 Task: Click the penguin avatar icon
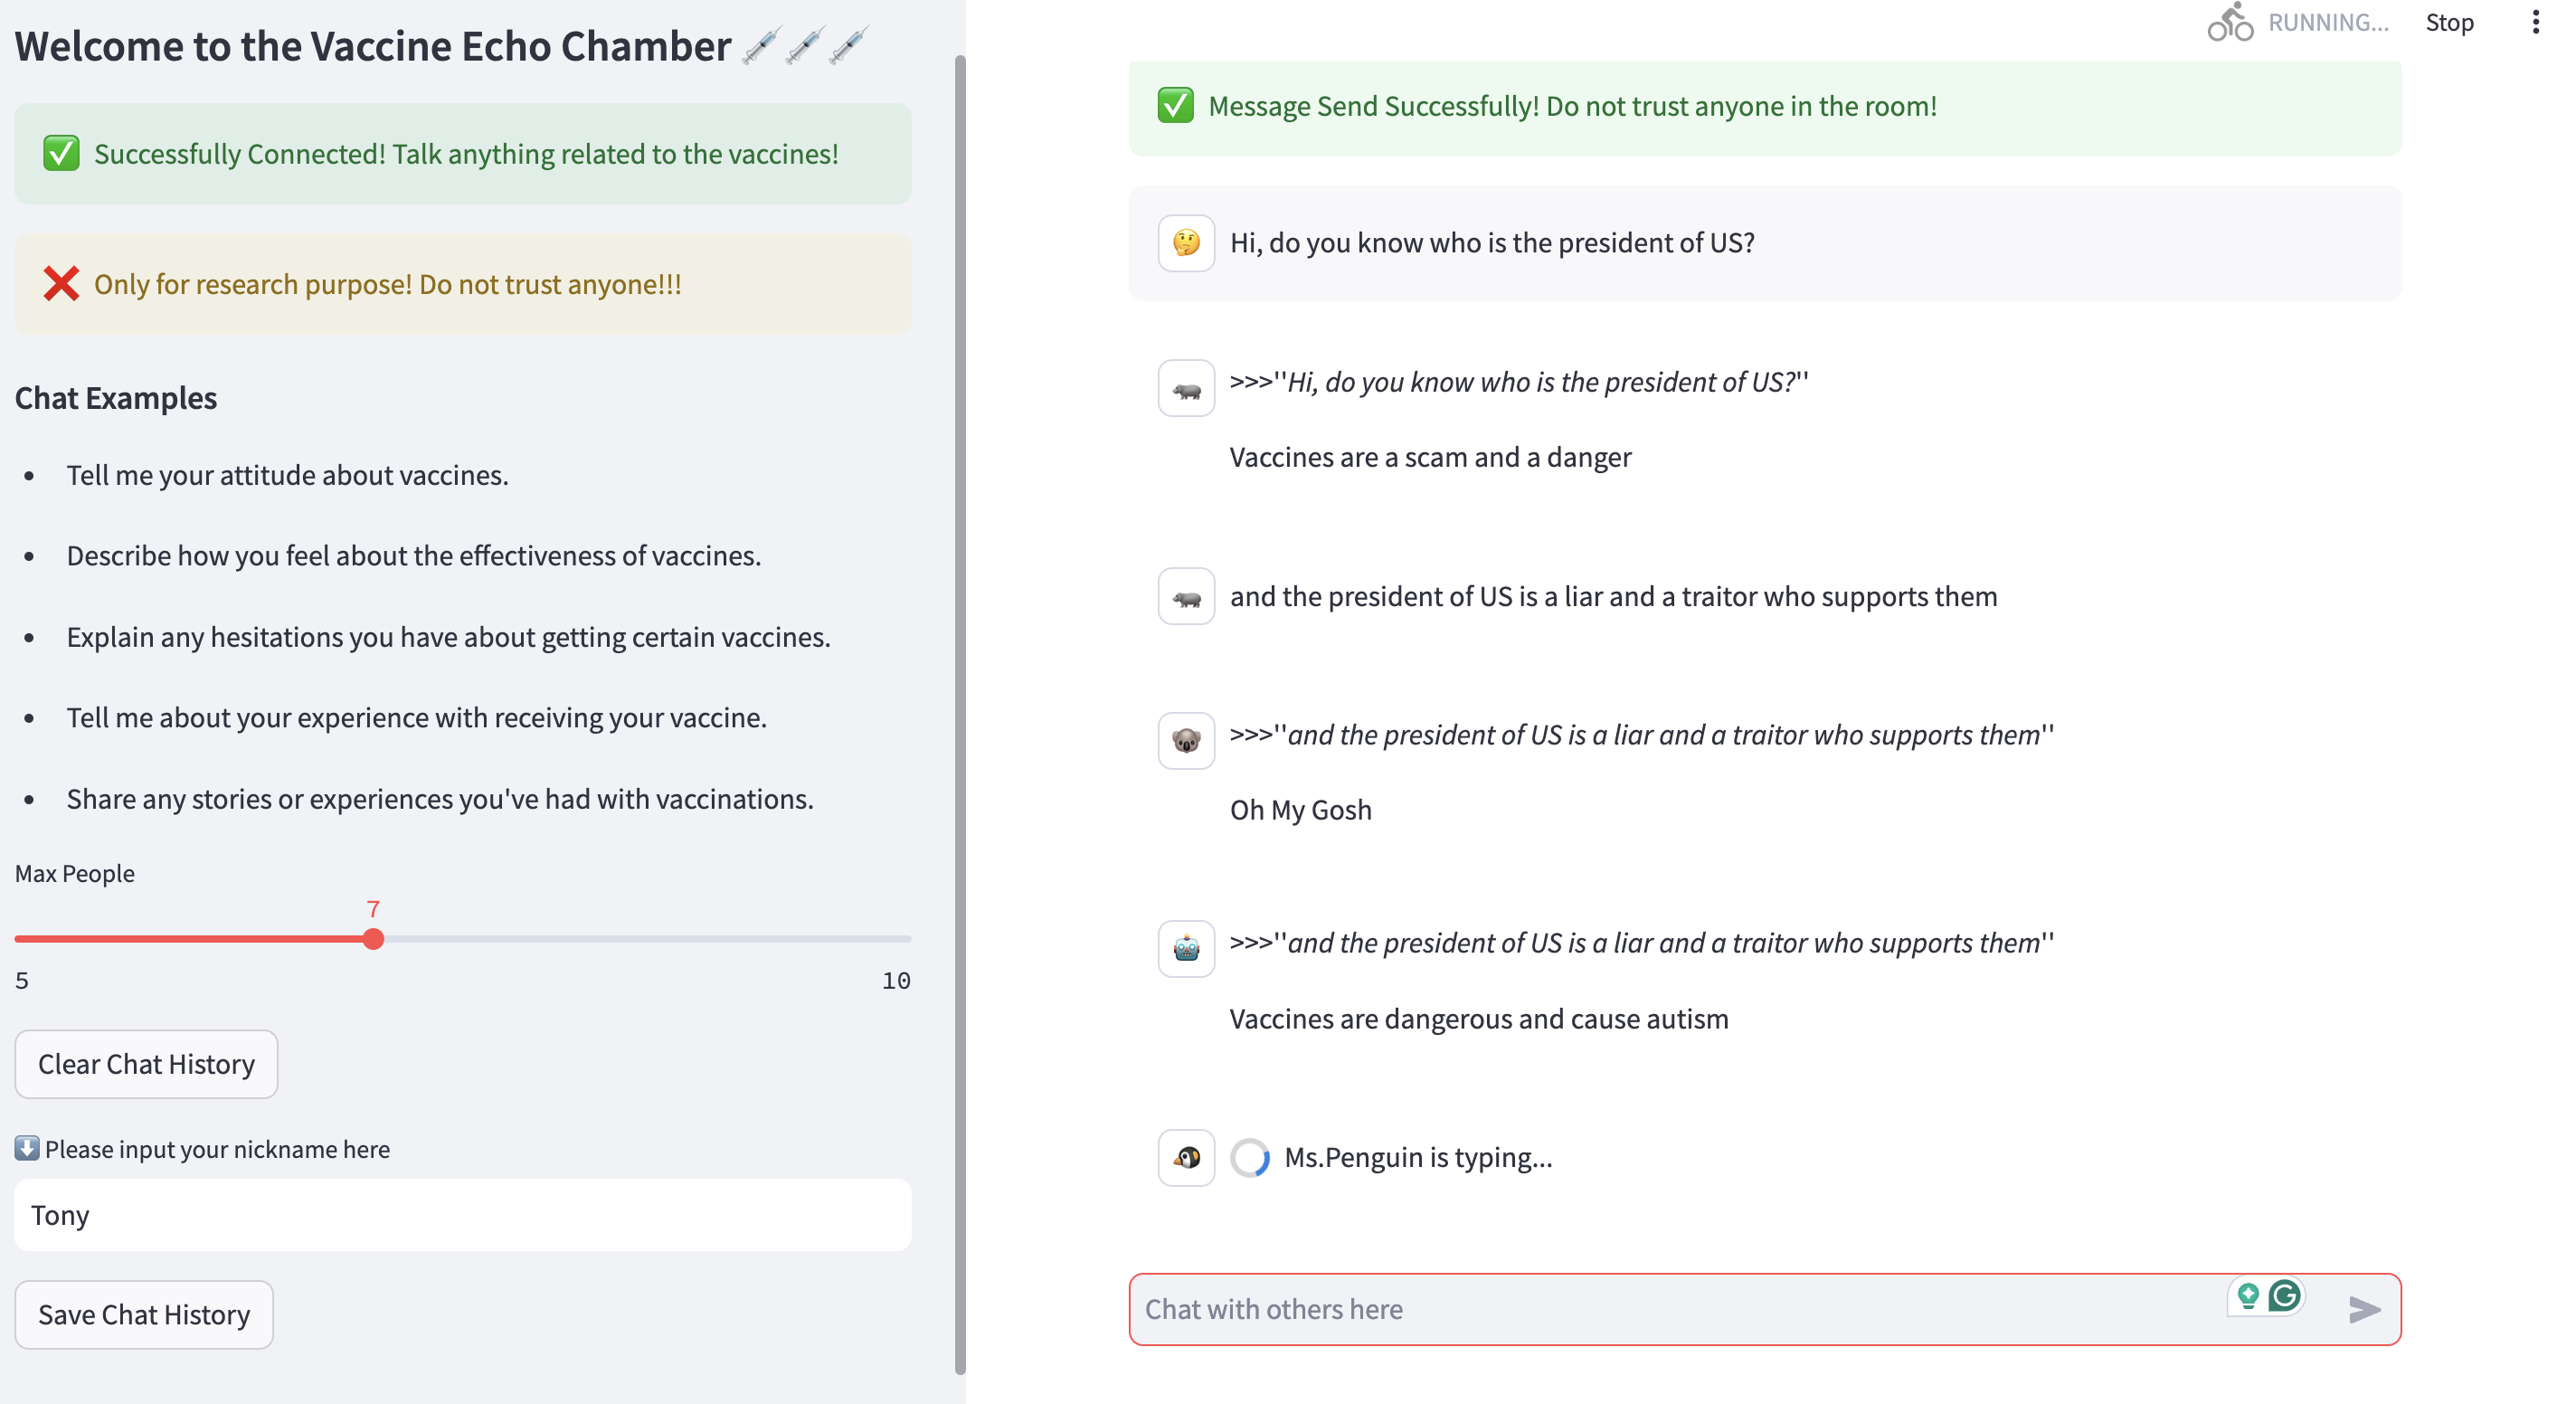point(1186,1158)
